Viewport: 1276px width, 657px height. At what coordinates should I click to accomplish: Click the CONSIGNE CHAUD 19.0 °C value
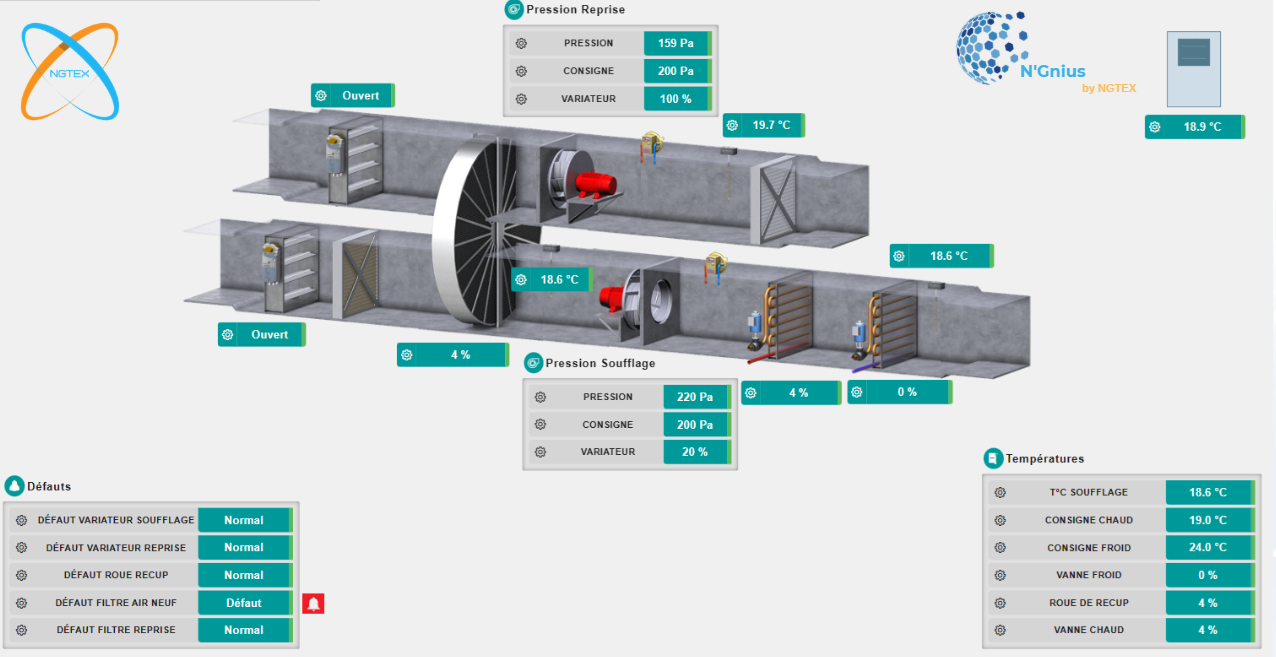1208,520
